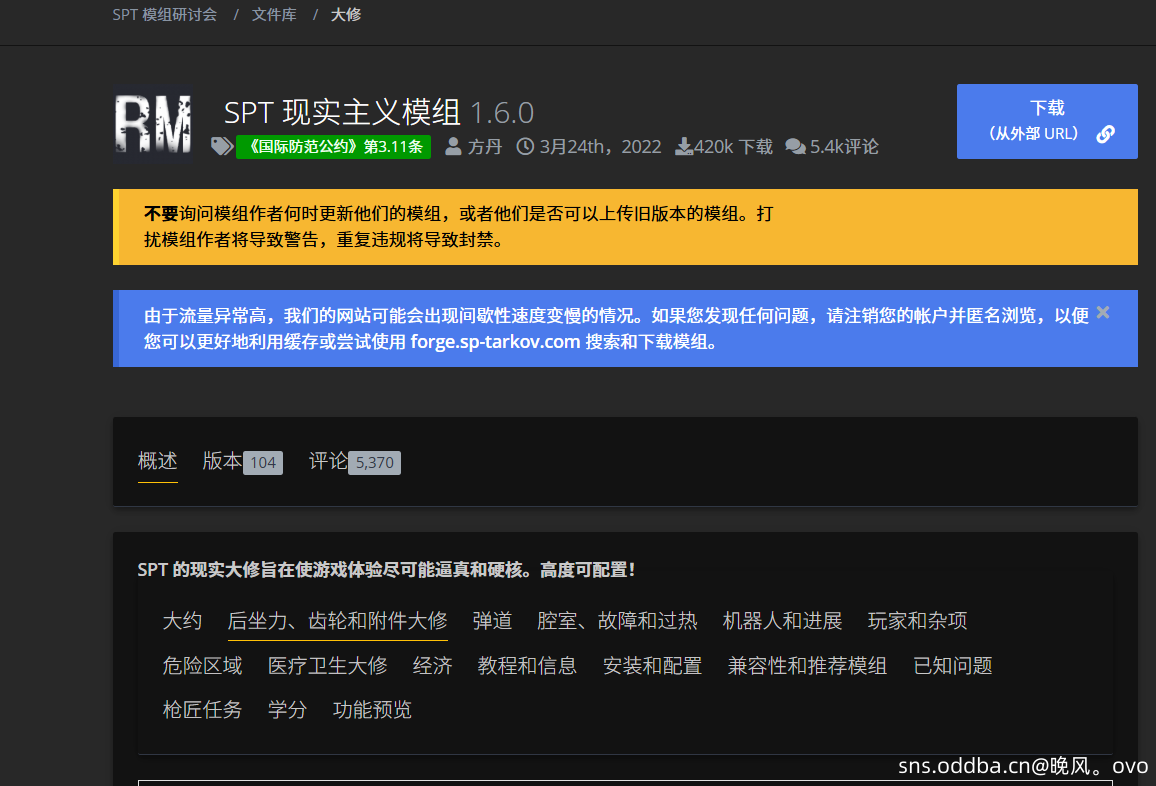This screenshot has height=786, width=1156.
Task: Open the 医疗卫生大修 tab
Action: tap(327, 666)
